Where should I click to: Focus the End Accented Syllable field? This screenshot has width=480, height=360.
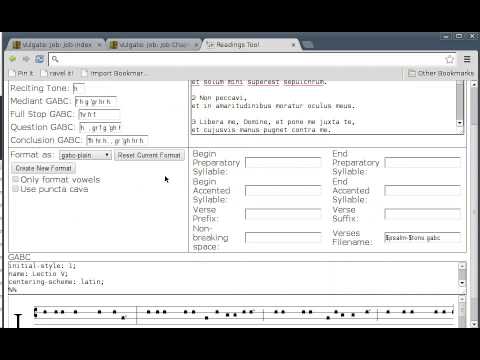click(422, 191)
